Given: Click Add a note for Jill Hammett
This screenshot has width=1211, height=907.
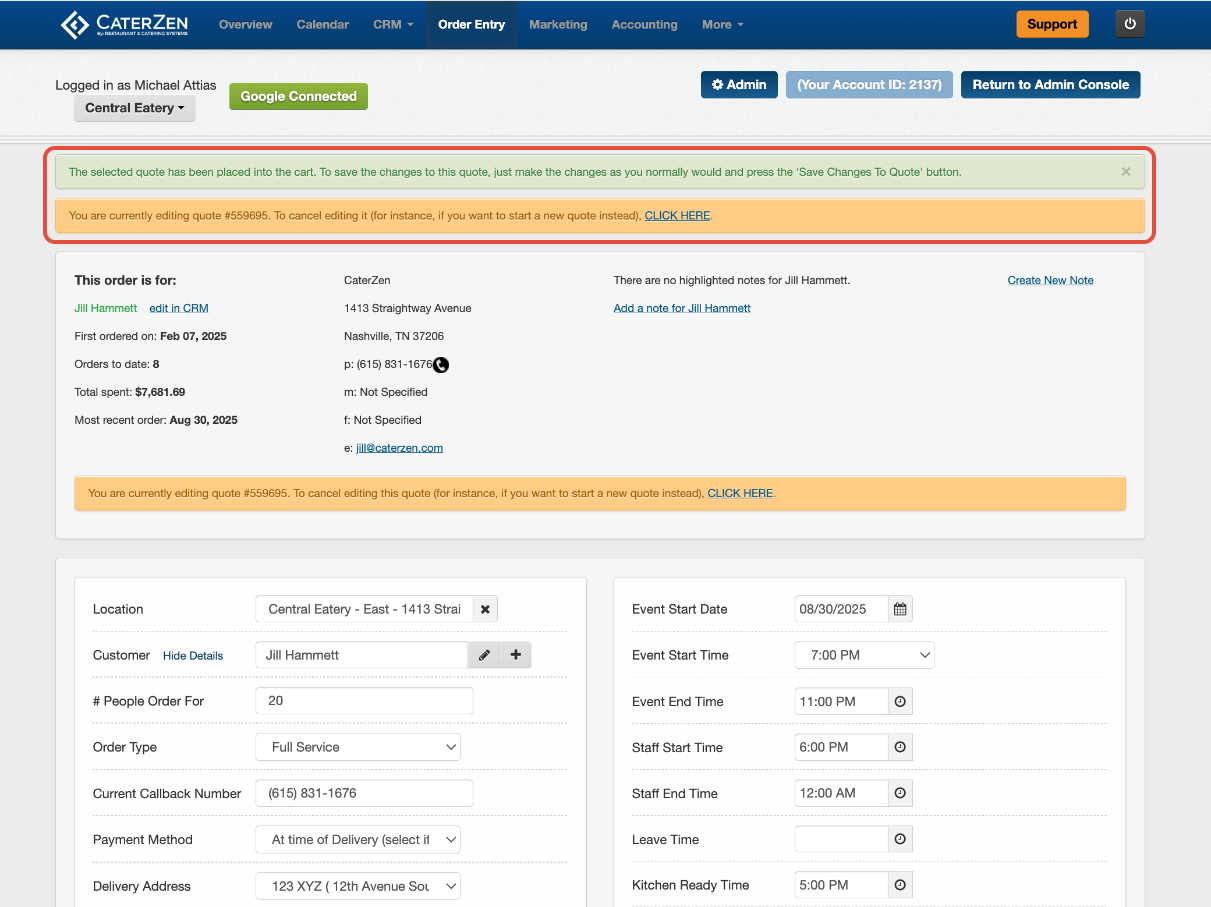Looking at the screenshot, I should 682,308.
